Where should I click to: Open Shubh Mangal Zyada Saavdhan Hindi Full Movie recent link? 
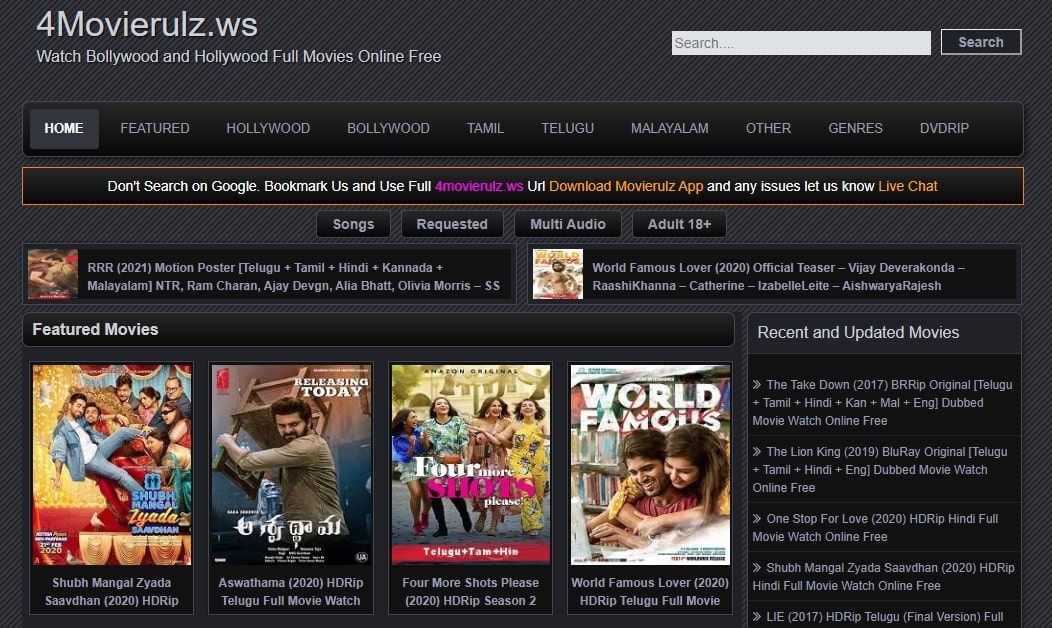coord(884,576)
